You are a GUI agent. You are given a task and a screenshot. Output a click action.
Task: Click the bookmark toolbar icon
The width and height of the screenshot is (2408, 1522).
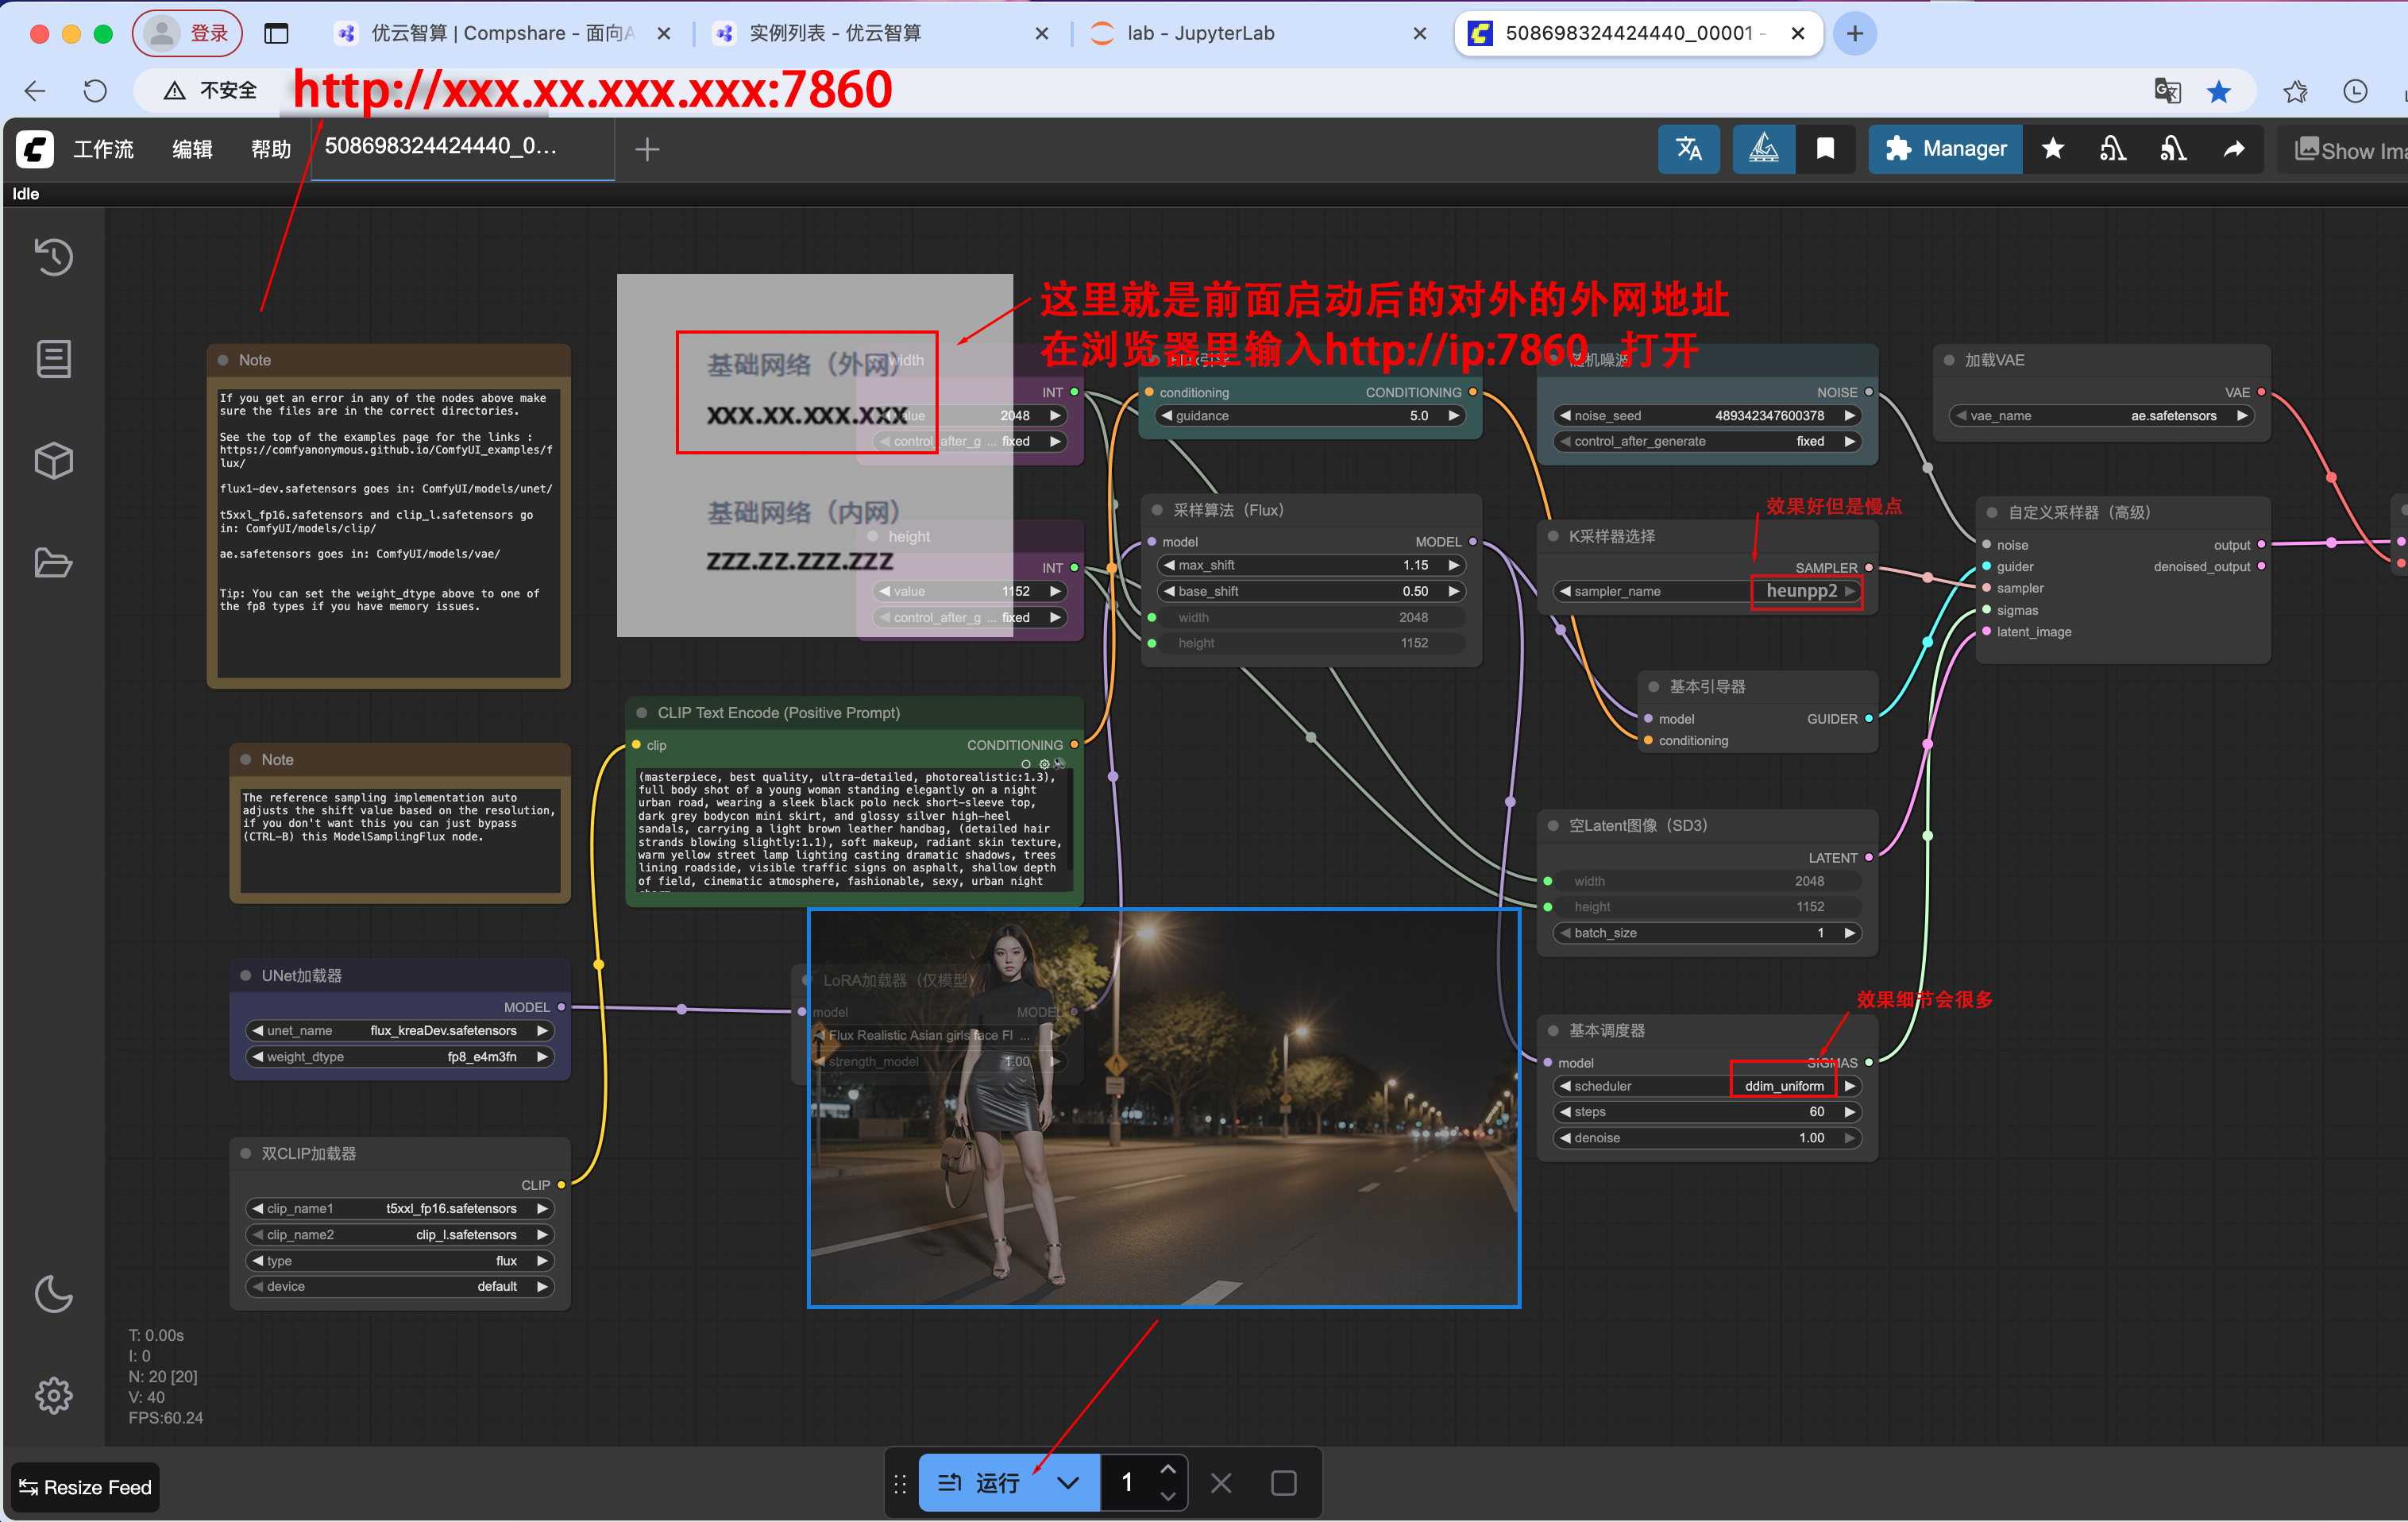[1826, 149]
